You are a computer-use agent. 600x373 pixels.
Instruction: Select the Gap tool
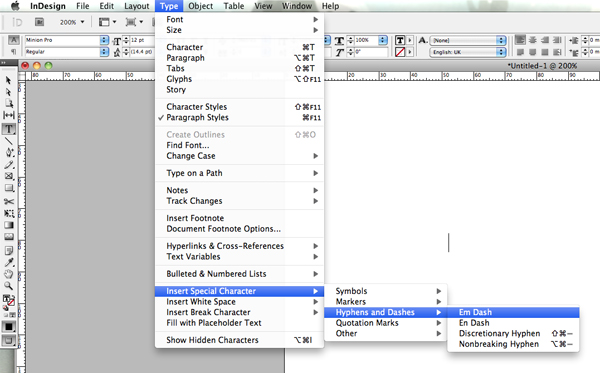[8, 115]
